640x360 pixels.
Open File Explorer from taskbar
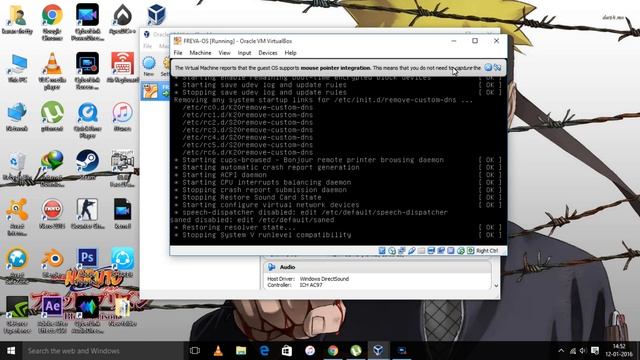coord(241,351)
